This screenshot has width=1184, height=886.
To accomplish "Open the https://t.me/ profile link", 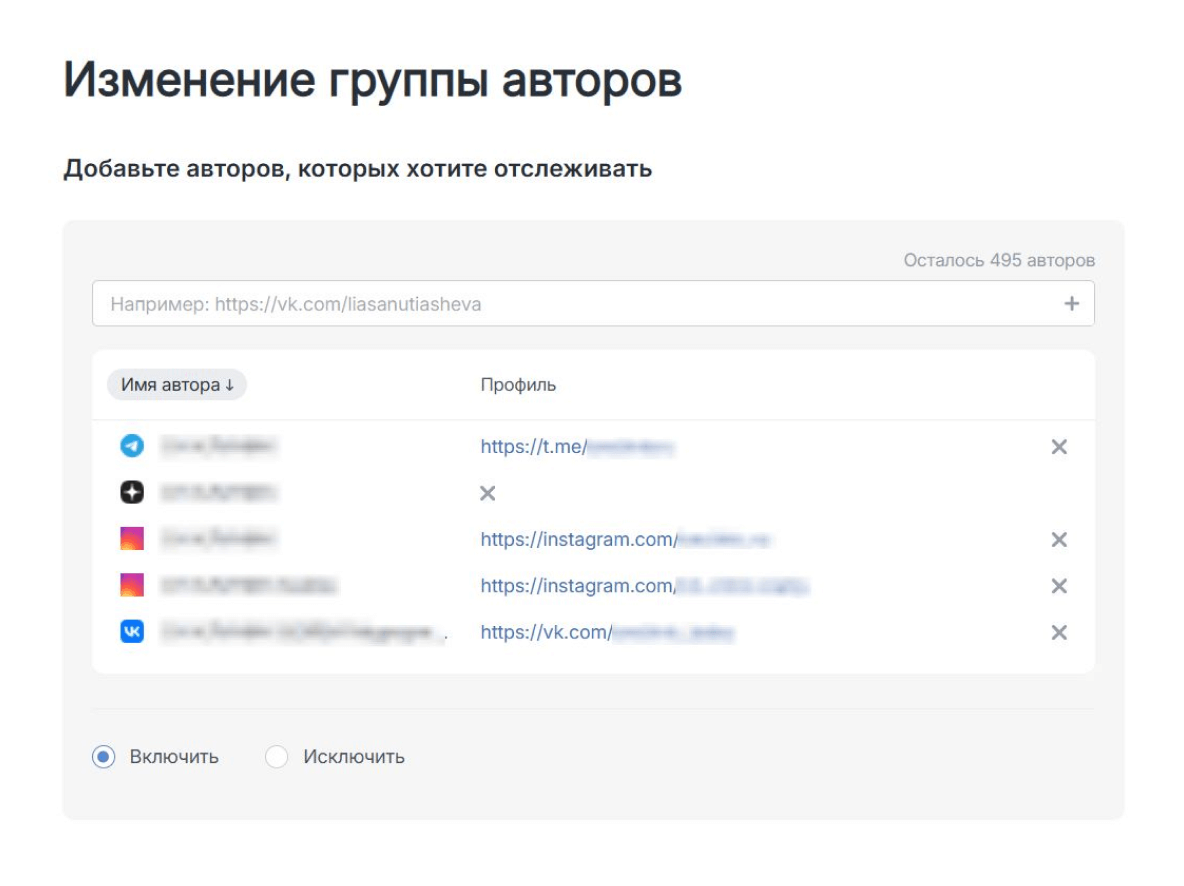I will [577, 447].
